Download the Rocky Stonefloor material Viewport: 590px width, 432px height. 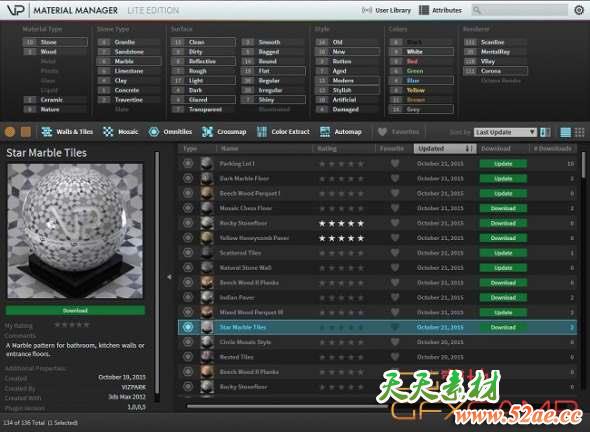coord(503,223)
